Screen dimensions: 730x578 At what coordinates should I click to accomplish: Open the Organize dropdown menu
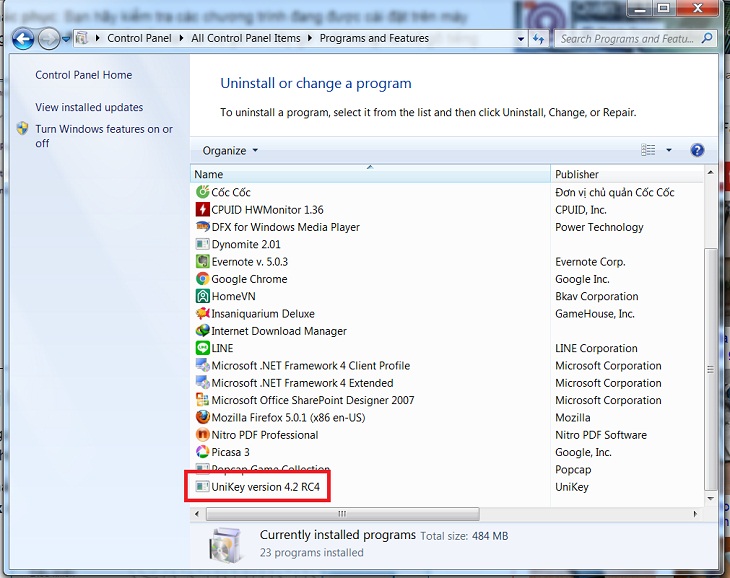click(x=230, y=150)
